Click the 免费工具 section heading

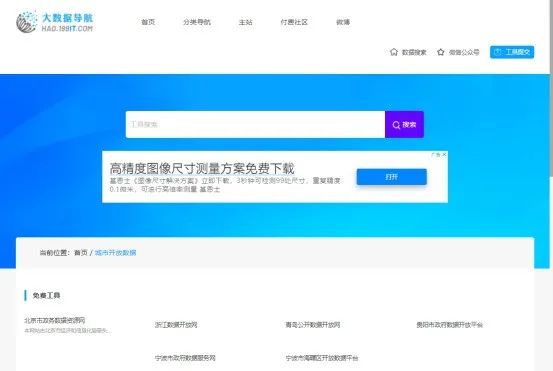click(x=46, y=296)
